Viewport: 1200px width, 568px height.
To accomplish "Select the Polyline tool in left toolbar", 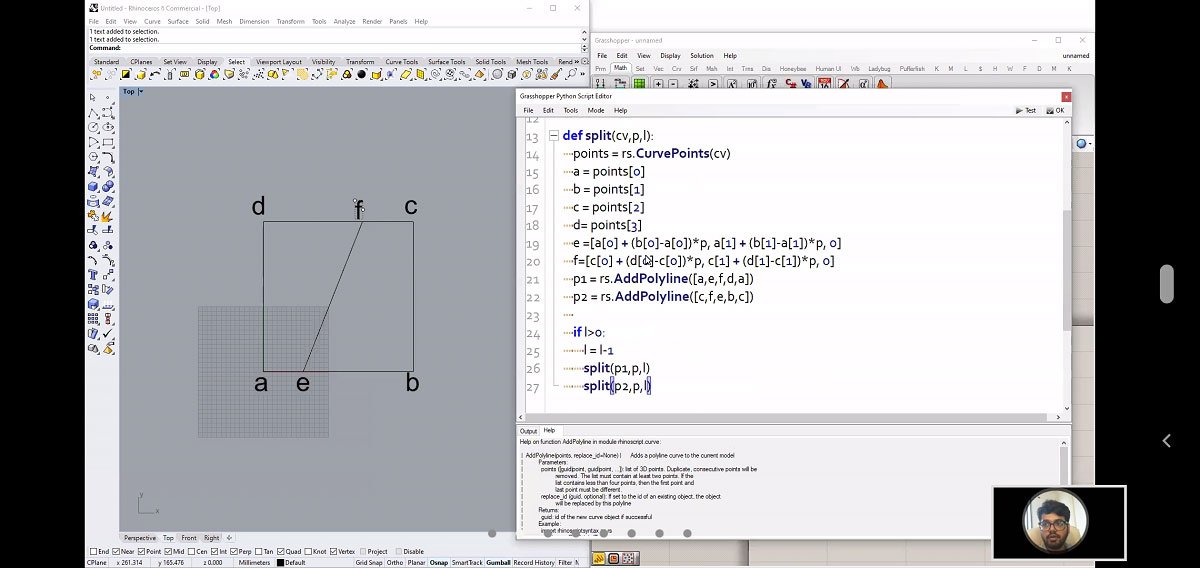I will [x=93, y=113].
